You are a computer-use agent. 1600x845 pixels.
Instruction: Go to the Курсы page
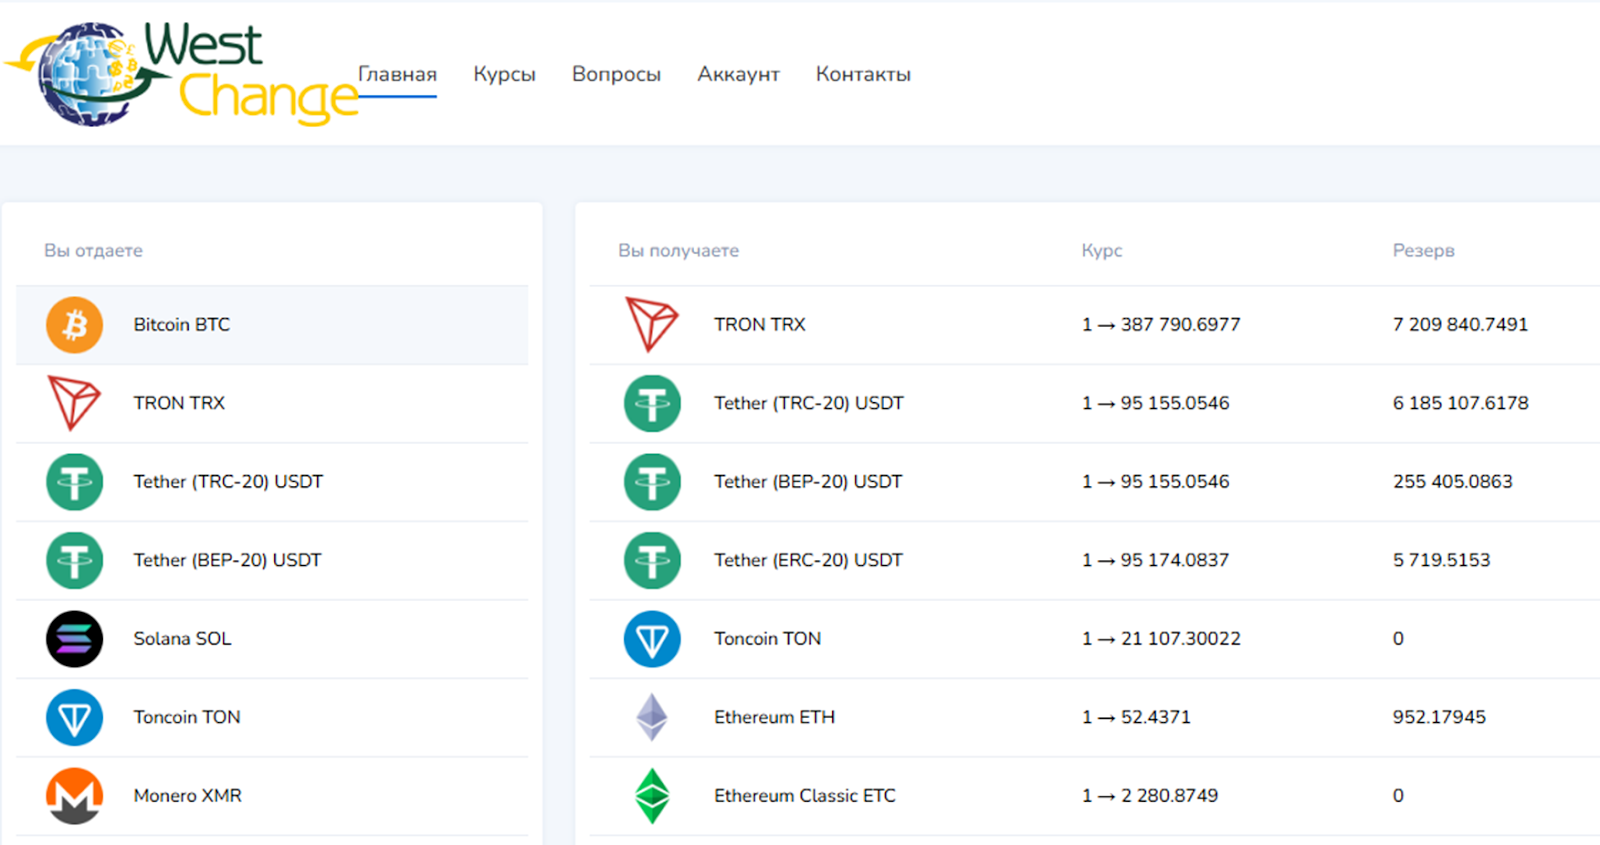tap(504, 75)
